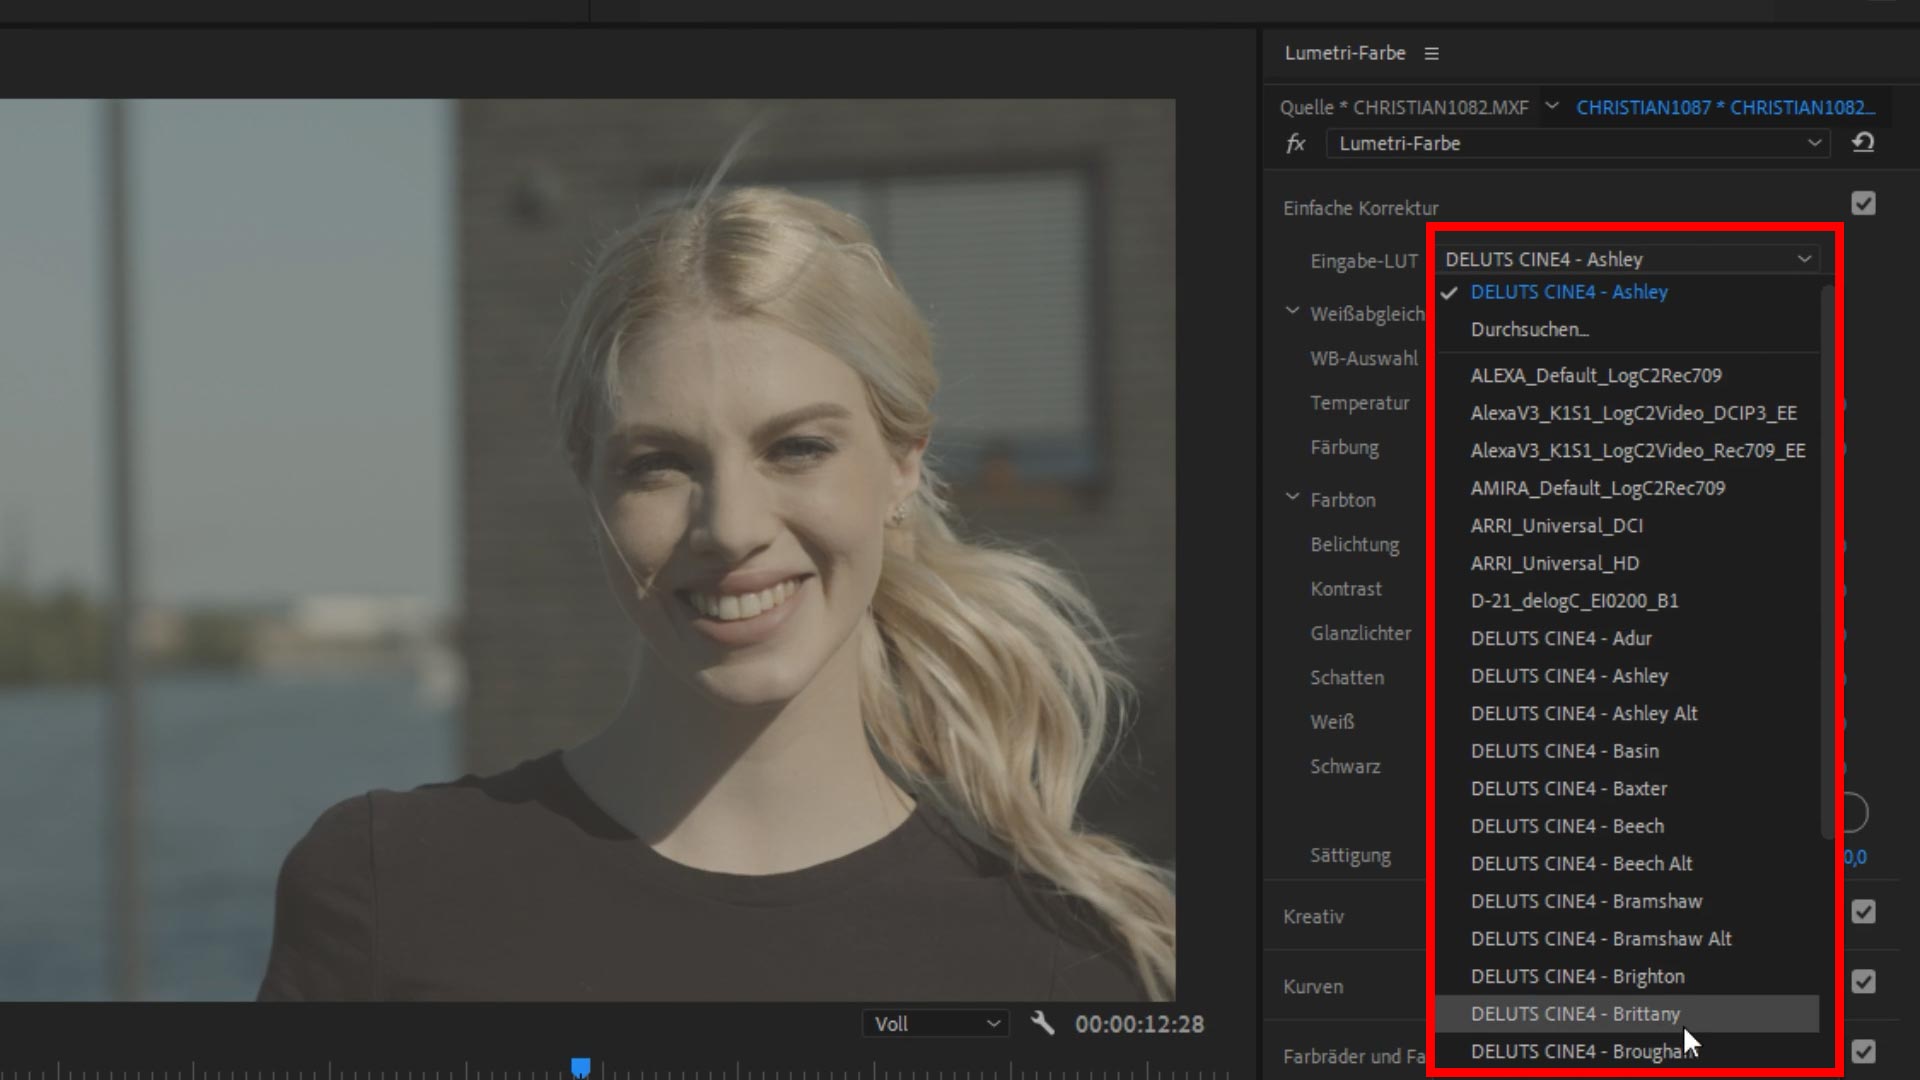
Task: Open the Quelle clip dropdown arrow
Action: point(1552,106)
